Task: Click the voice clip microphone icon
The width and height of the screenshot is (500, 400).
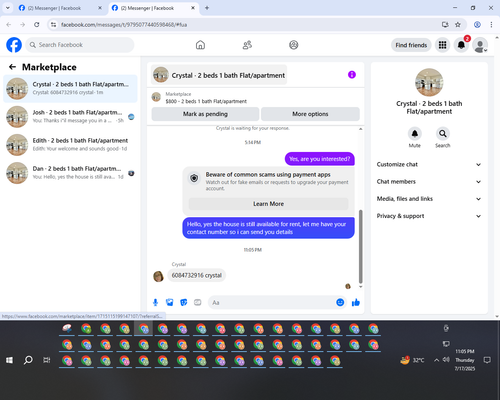Action: click(155, 303)
